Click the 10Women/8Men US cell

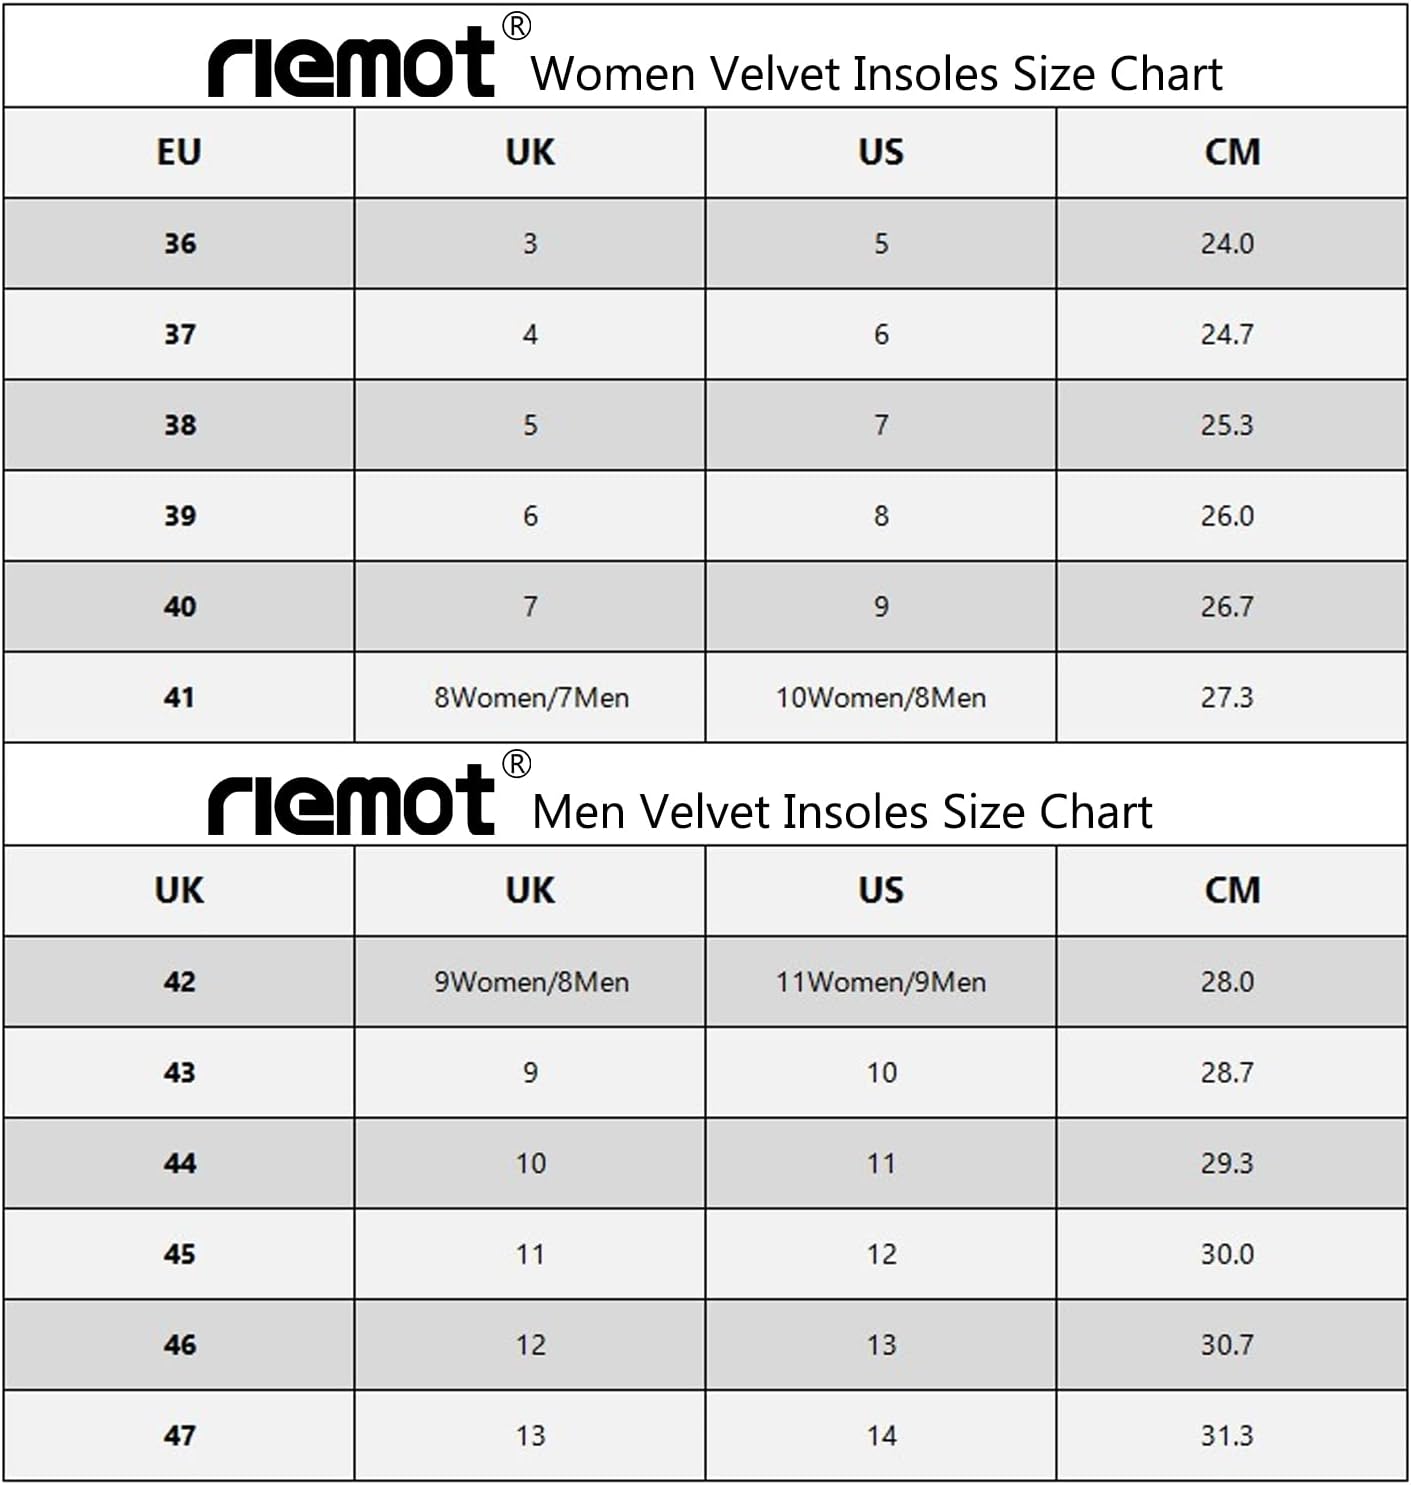(x=881, y=697)
